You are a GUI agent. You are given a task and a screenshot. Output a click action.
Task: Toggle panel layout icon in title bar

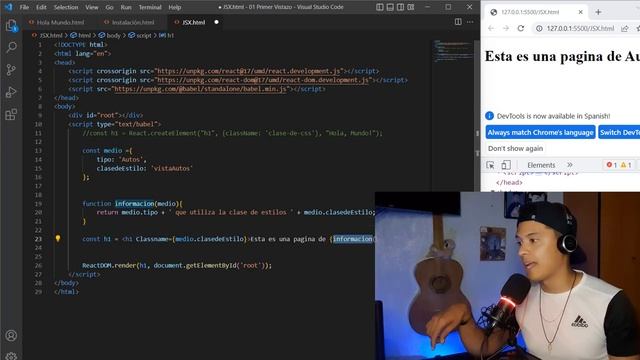tap(390, 7)
